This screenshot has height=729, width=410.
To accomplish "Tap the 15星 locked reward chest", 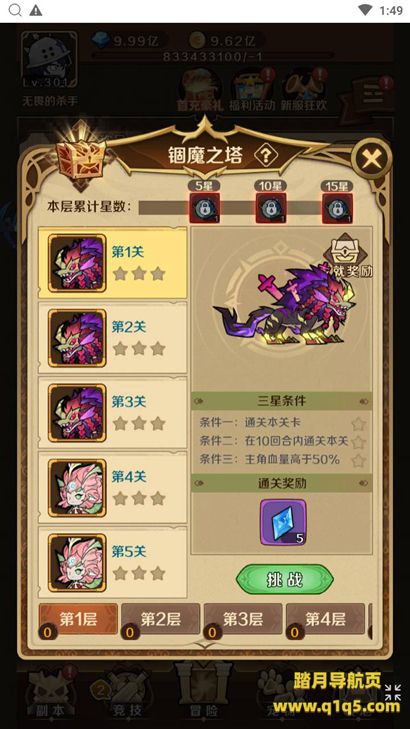I will (337, 208).
